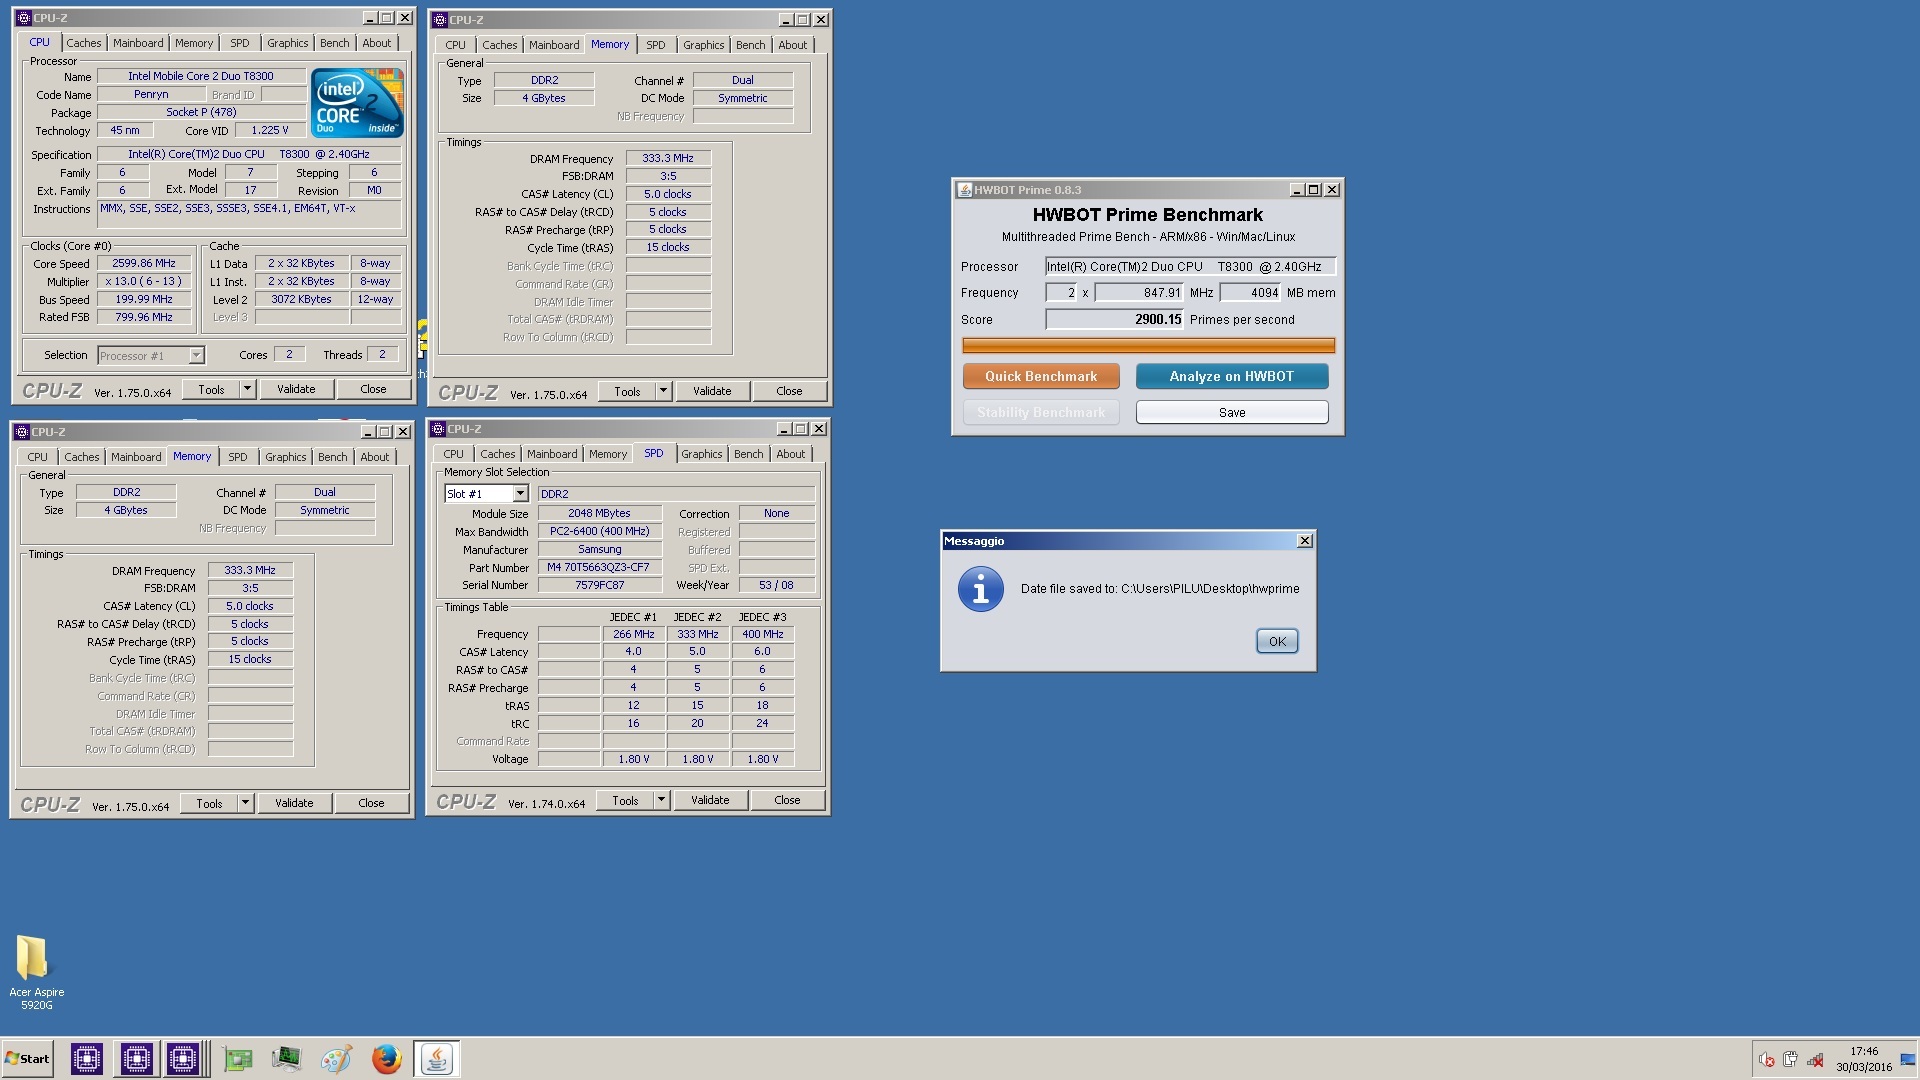
Task: Open About tab in CPU tab window
Action: pos(377,43)
